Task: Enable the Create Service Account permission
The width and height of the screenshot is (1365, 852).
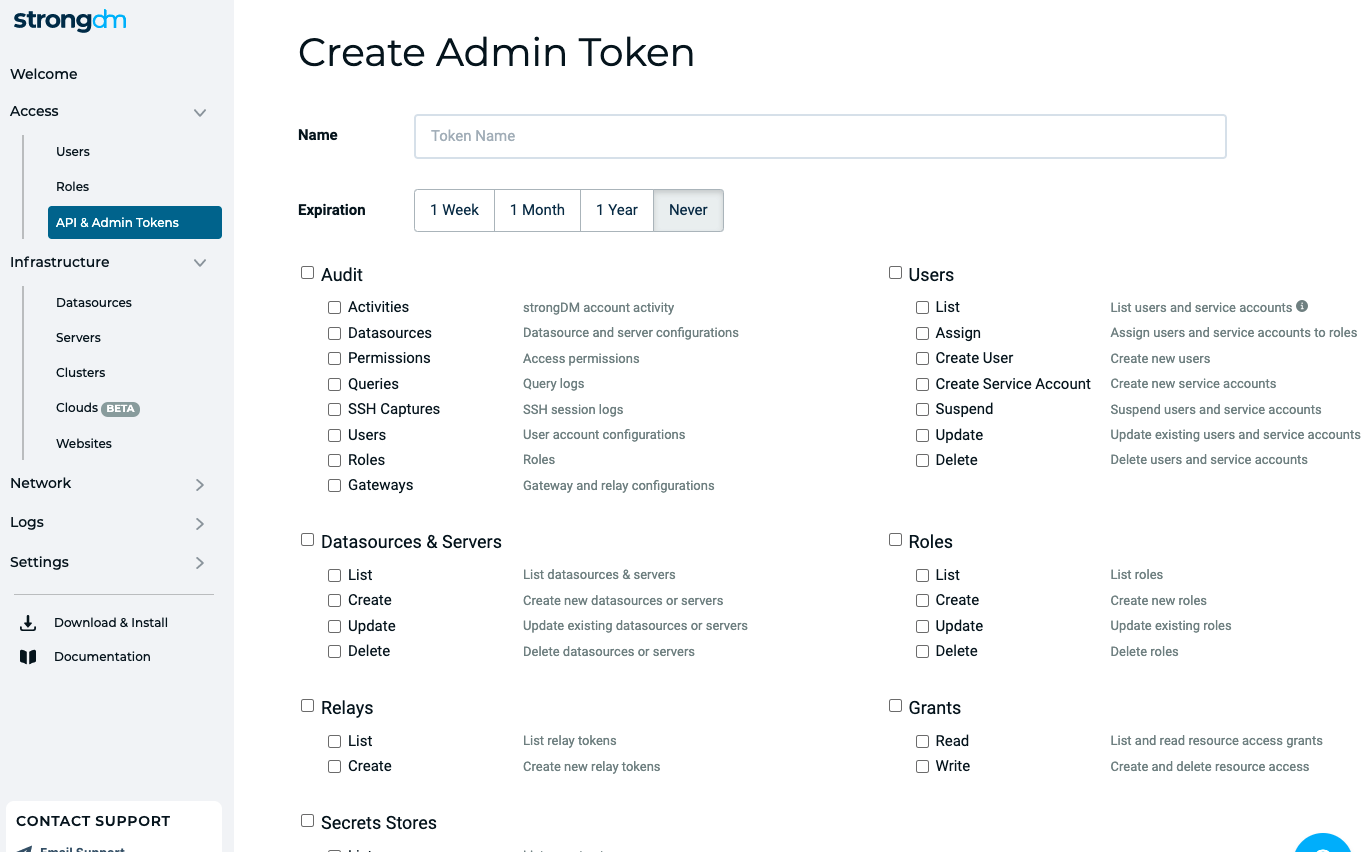Action: pyautogui.click(x=921, y=383)
